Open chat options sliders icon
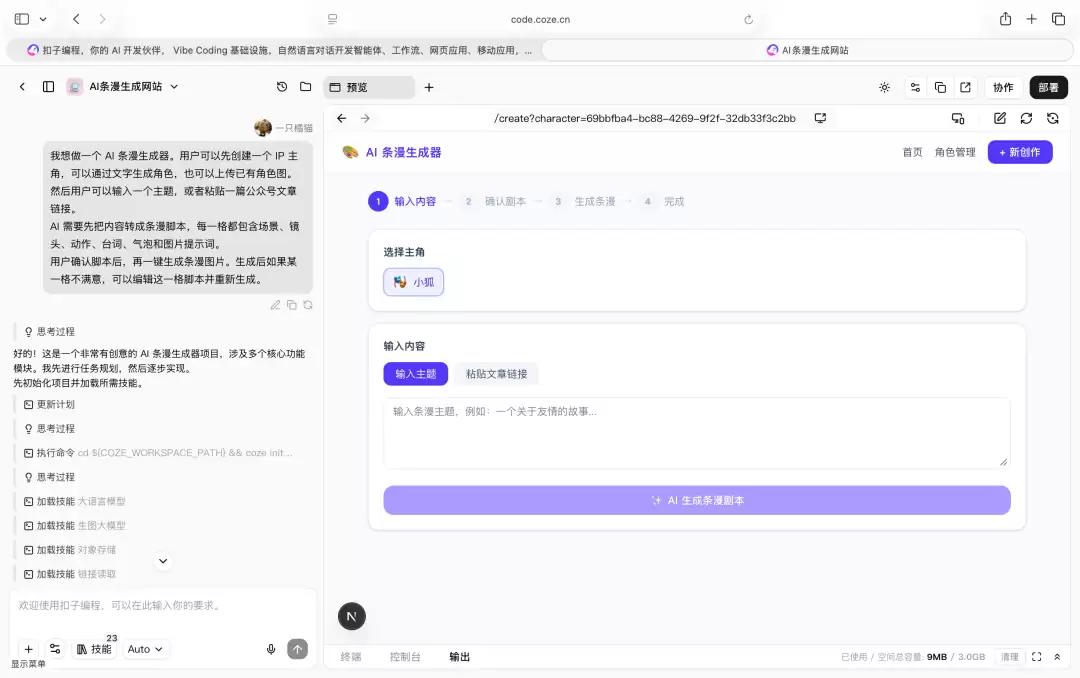 coord(55,649)
